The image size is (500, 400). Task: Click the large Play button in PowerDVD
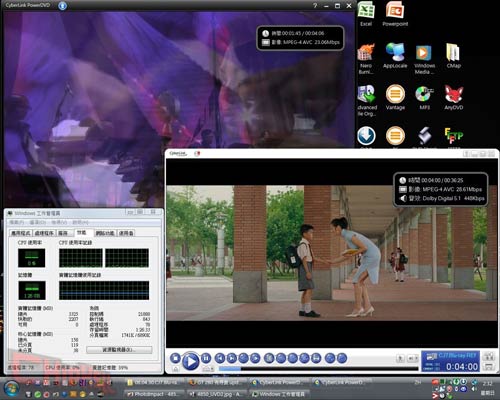(191, 361)
